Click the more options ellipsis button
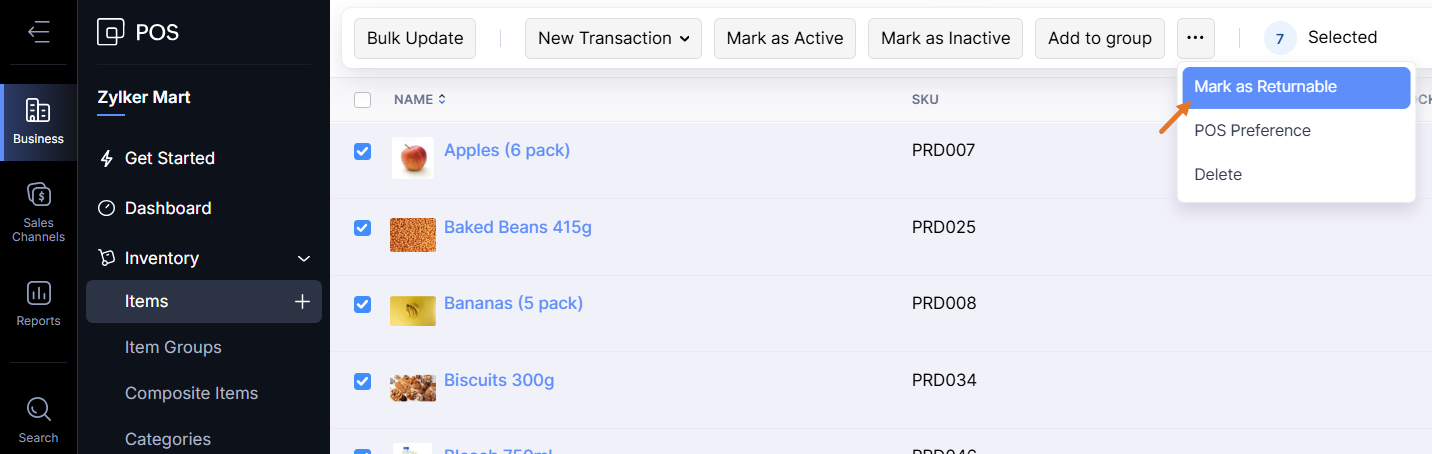The image size is (1432, 454). [x=1196, y=38]
